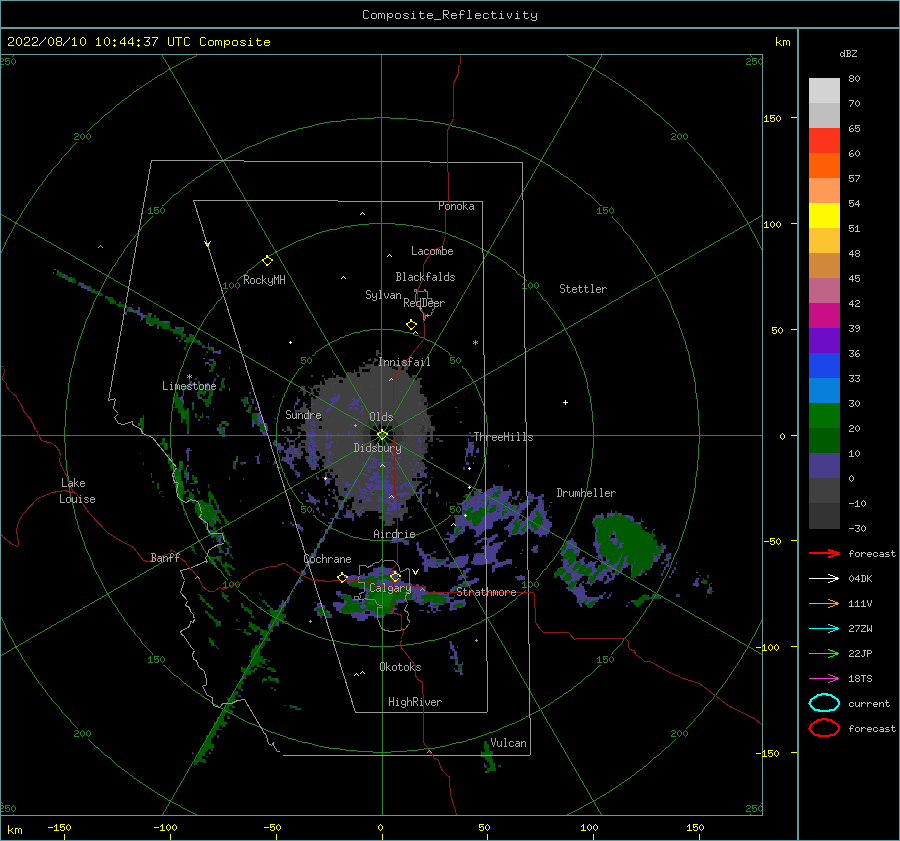Select the Vulcan label
Viewport: 900px width, 841px height.
point(508,743)
